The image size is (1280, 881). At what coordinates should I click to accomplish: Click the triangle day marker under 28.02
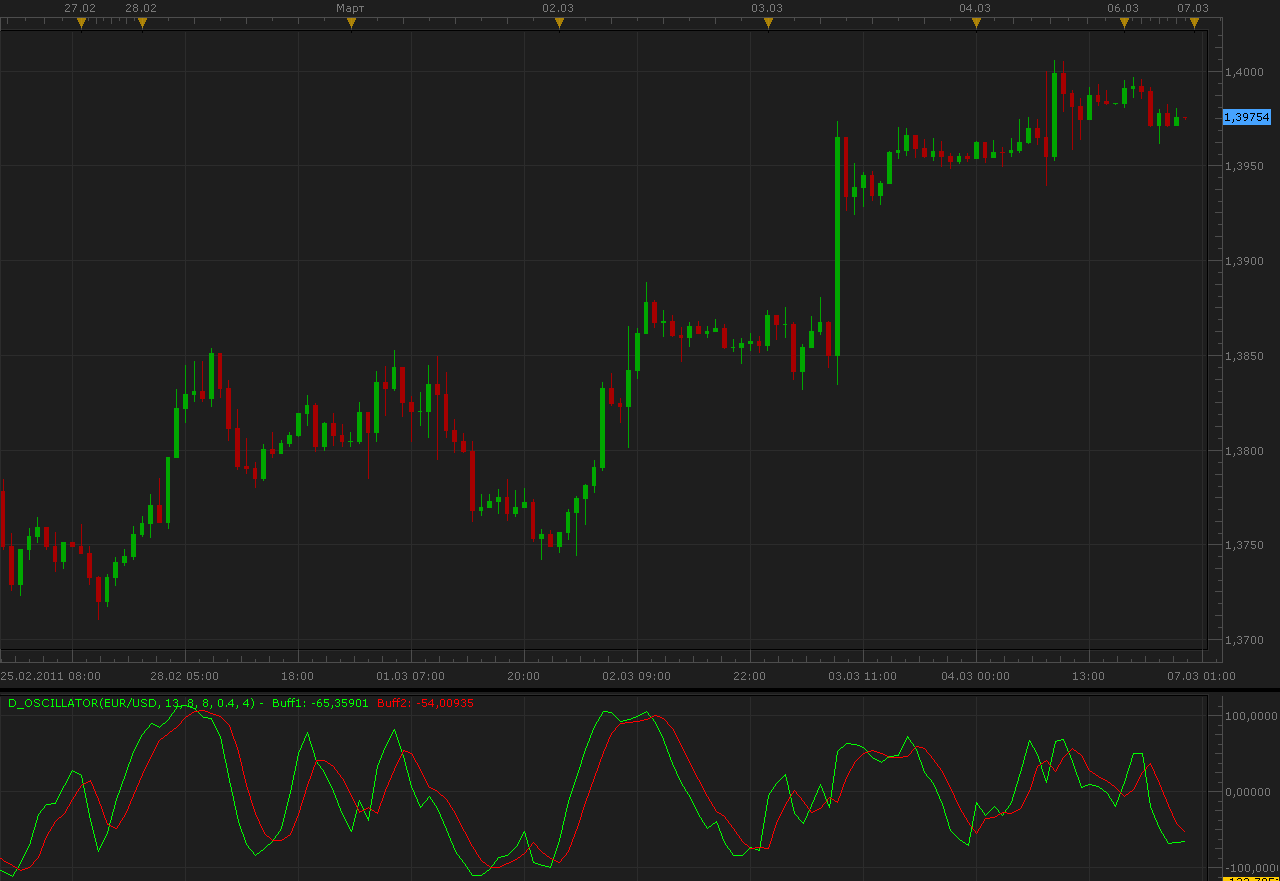point(142,23)
